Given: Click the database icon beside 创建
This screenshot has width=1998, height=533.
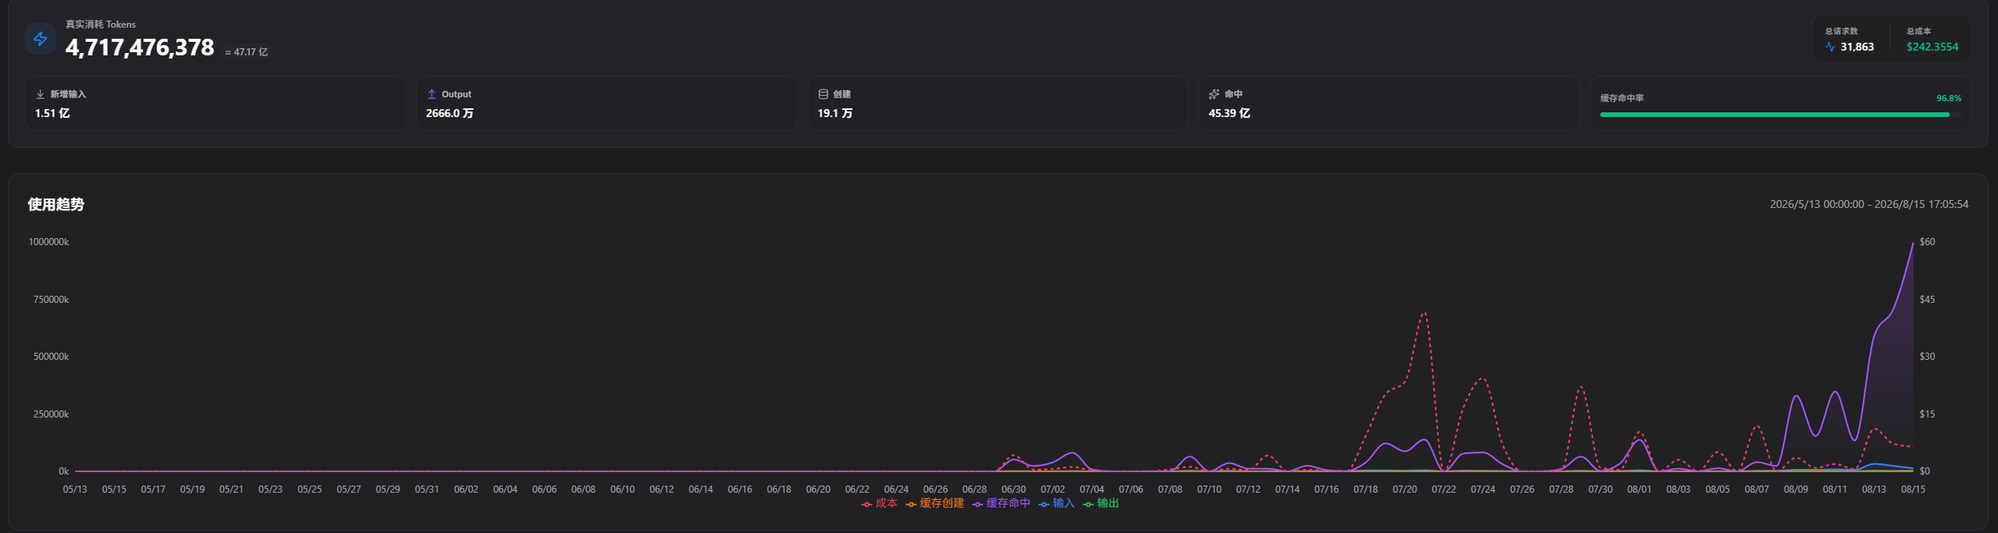Looking at the screenshot, I should pyautogui.click(x=823, y=94).
